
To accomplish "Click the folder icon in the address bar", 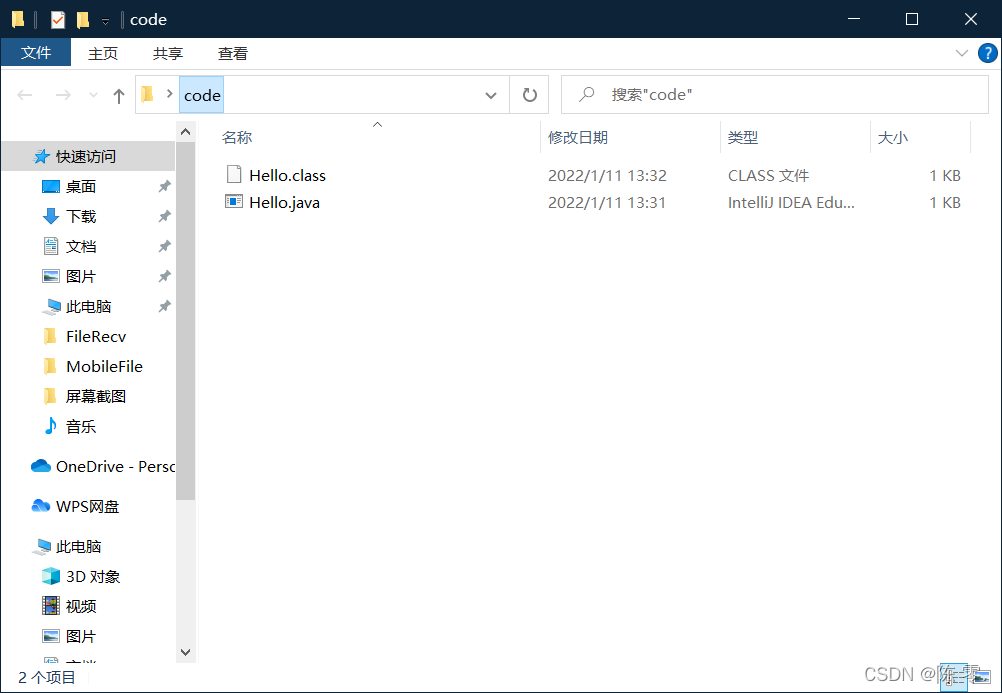I will coord(148,95).
